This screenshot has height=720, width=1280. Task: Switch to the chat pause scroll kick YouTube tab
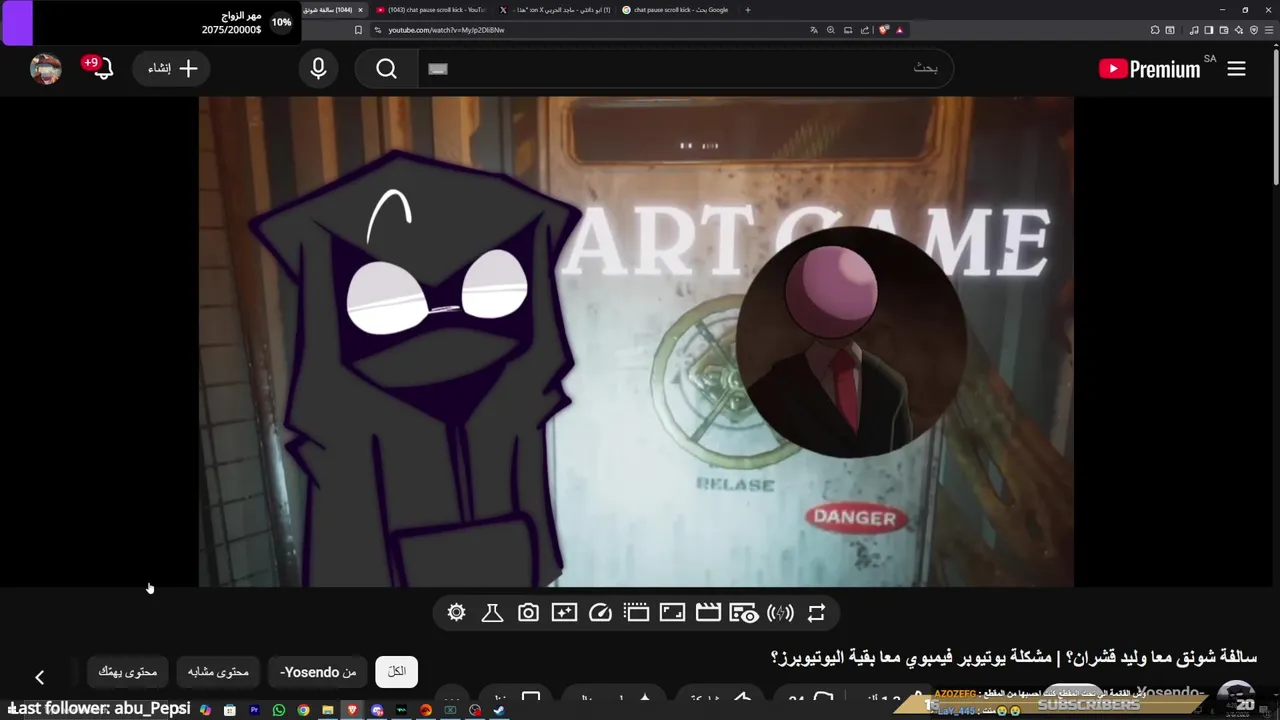pos(431,10)
